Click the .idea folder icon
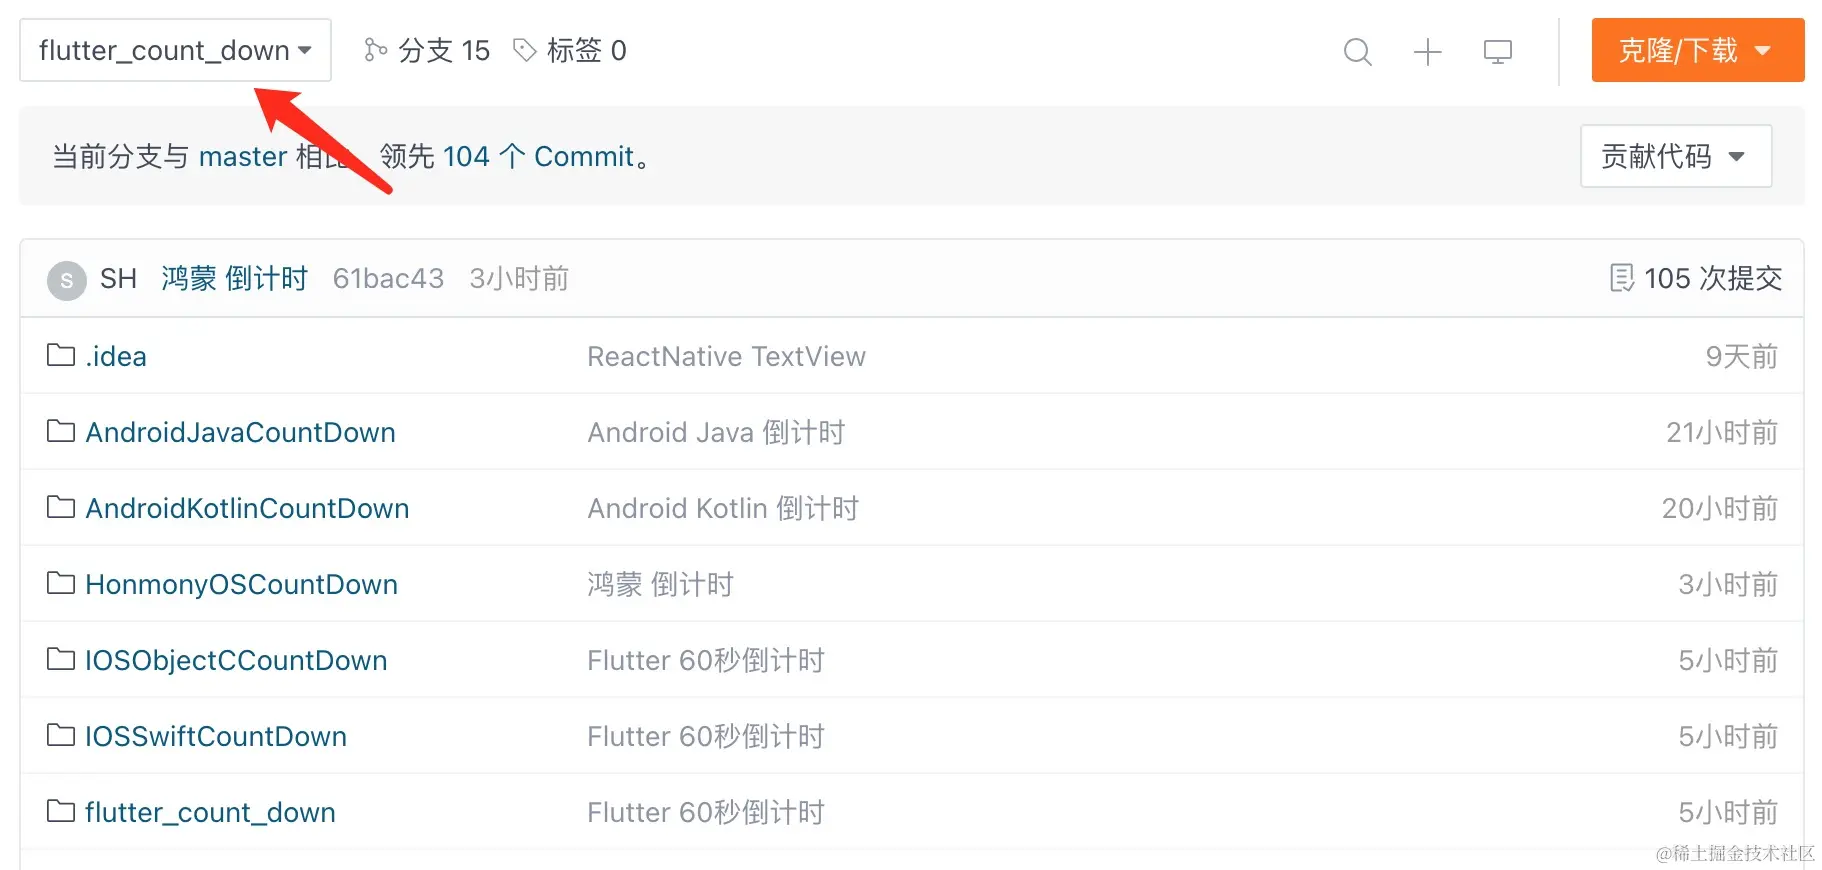Screen dimensions: 1822x870 click(x=61, y=356)
